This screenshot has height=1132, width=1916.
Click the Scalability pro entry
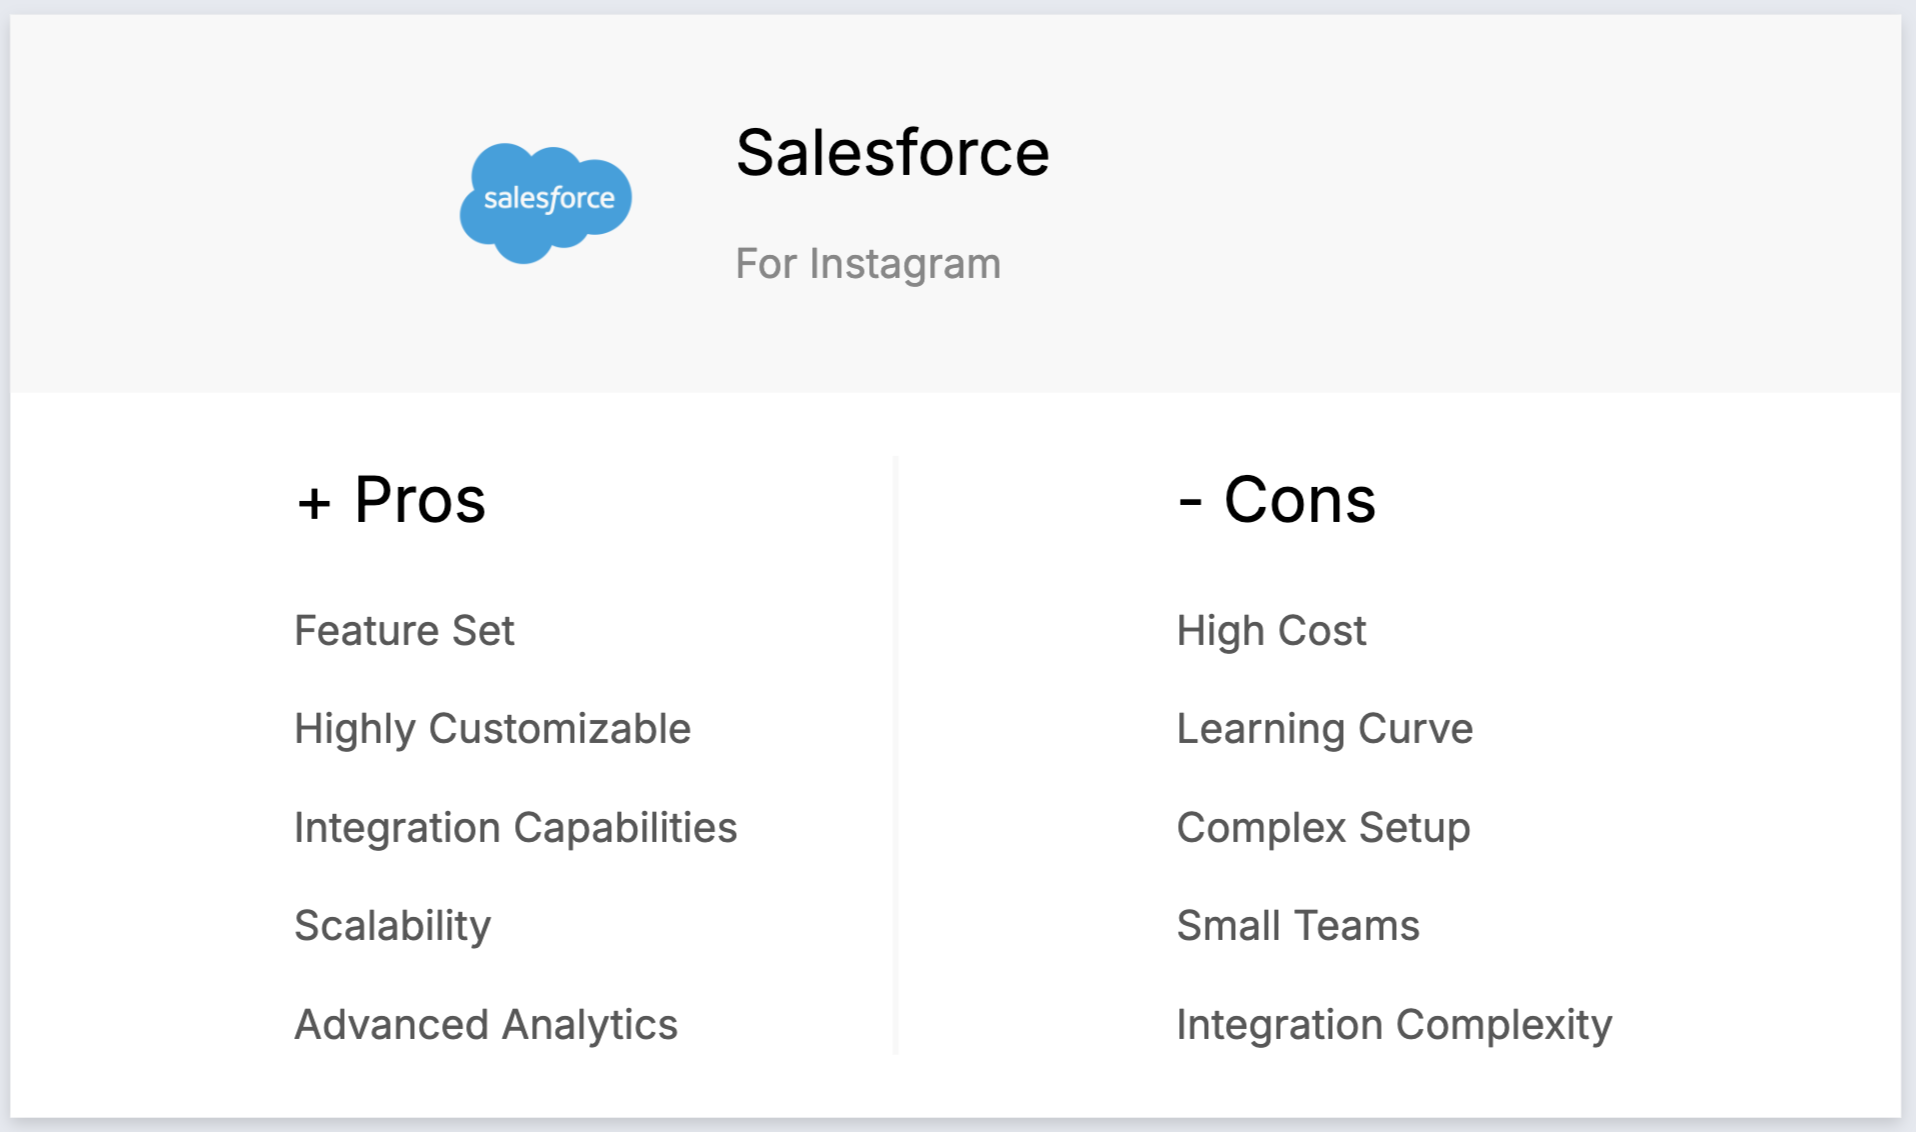[x=392, y=926]
